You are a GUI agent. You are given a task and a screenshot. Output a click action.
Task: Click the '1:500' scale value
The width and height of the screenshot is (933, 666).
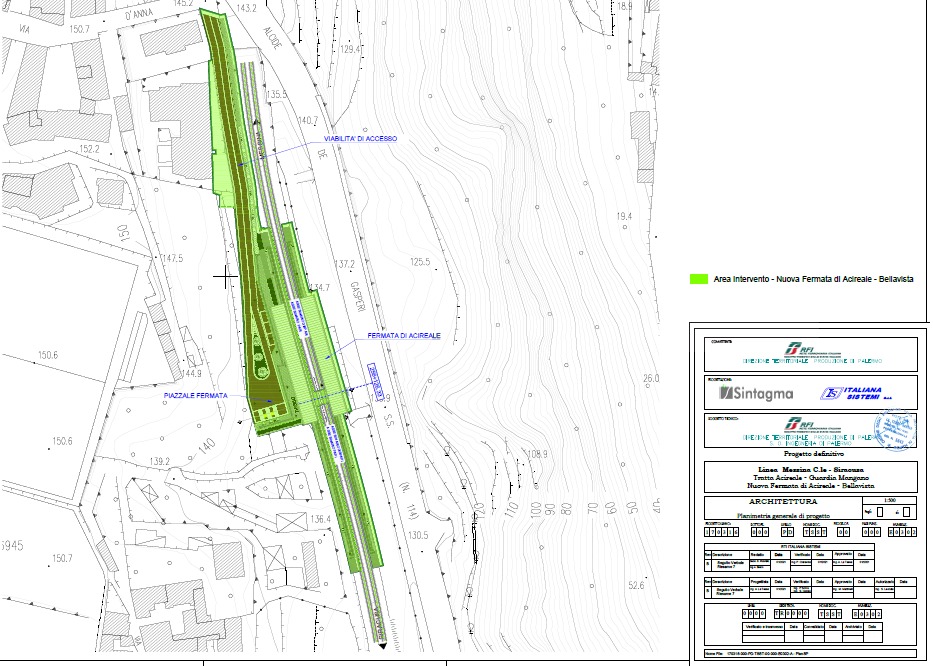[890, 501]
